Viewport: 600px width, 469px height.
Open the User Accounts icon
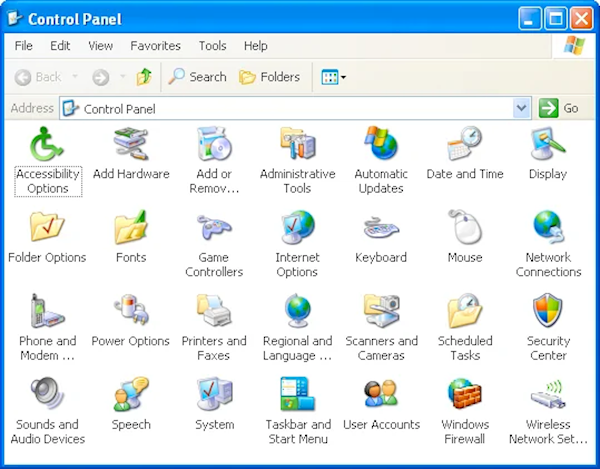[381, 396]
